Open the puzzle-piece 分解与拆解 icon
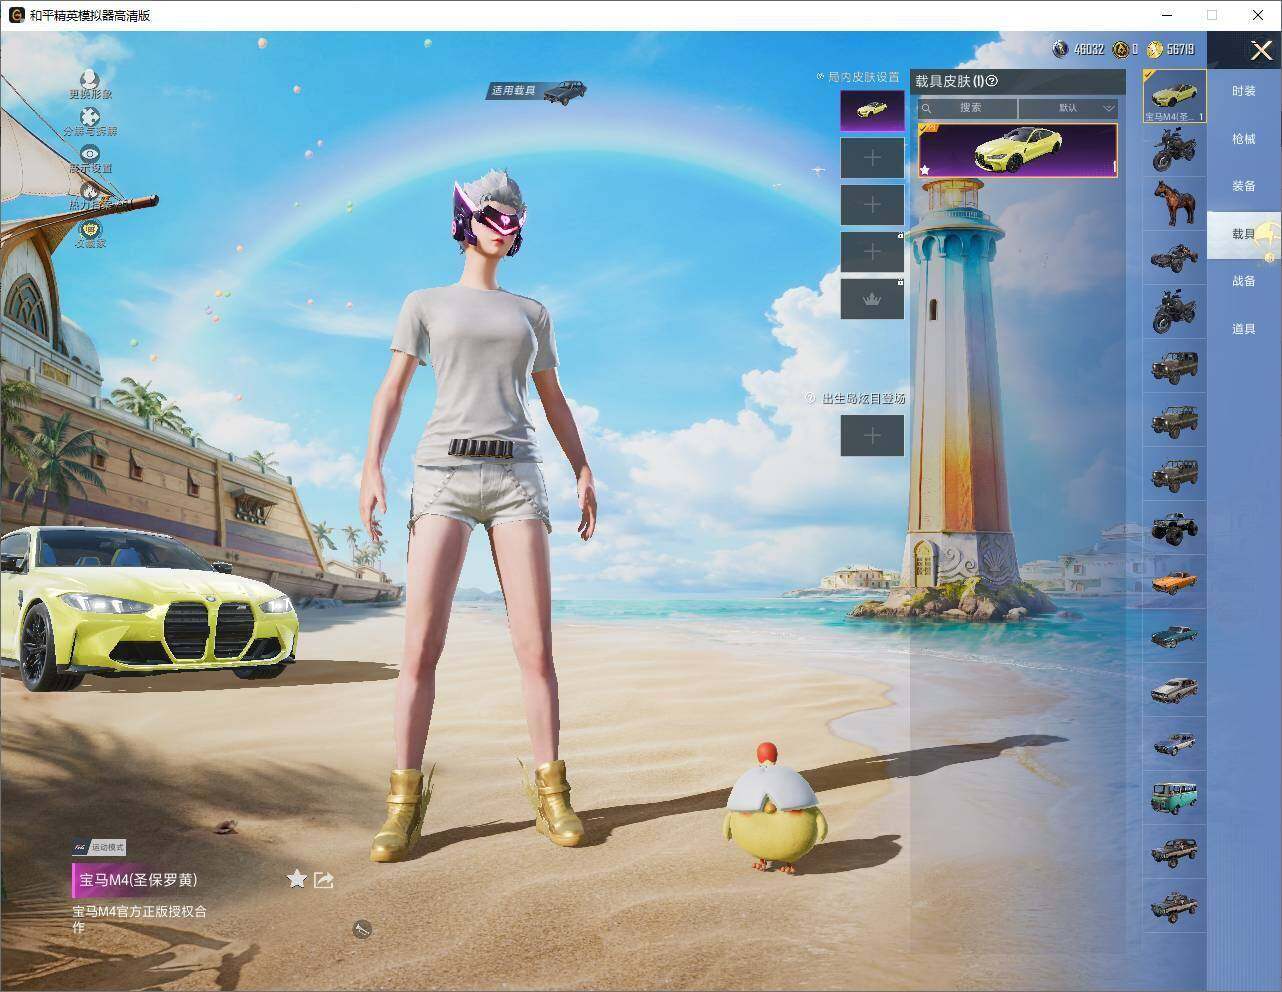This screenshot has height=992, width=1282. 90,117
